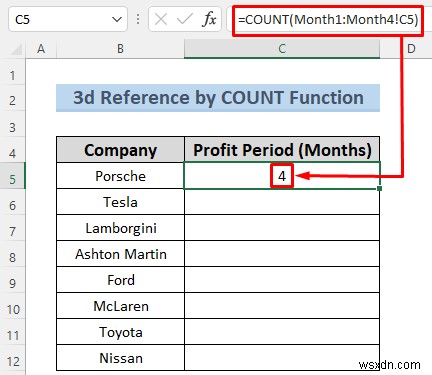The image size is (432, 375).
Task: Click the 'Toyota' cell
Action: [x=120, y=332]
